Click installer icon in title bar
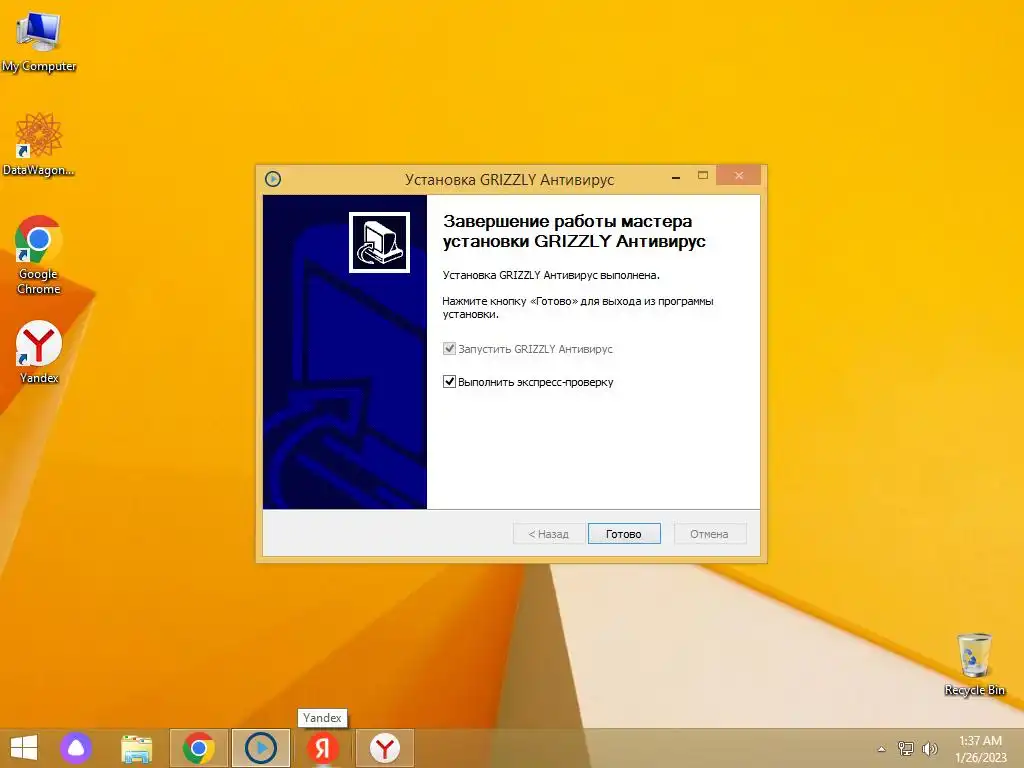Viewport: 1024px width, 768px height. (273, 178)
